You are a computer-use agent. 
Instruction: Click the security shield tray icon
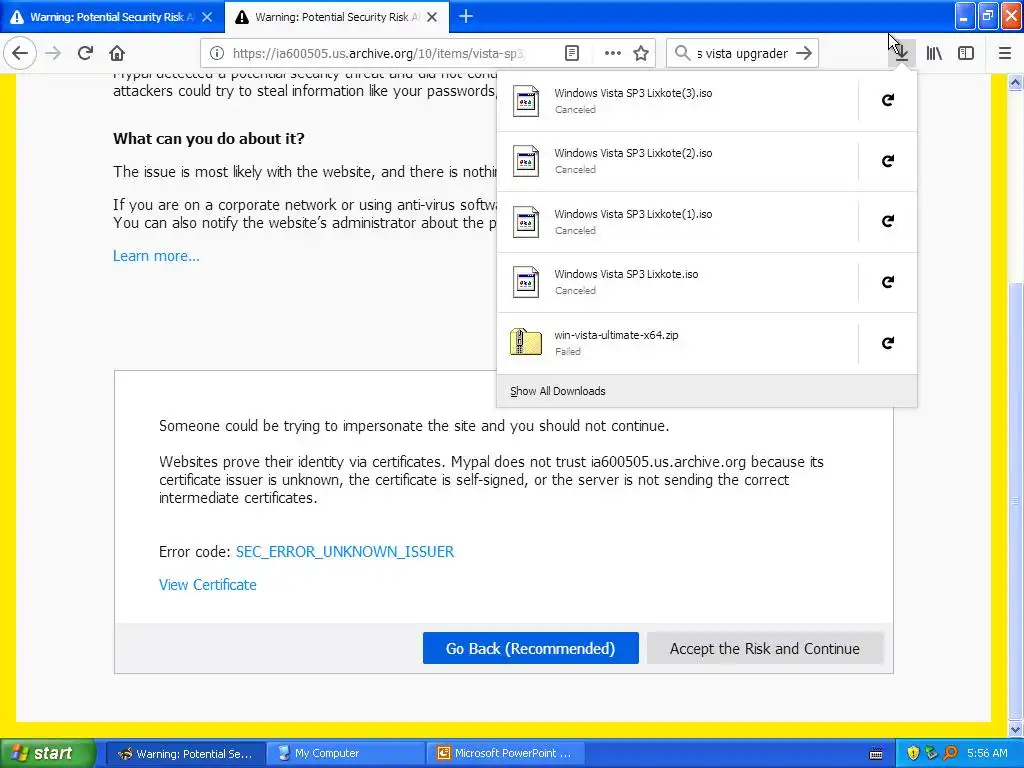click(x=913, y=753)
